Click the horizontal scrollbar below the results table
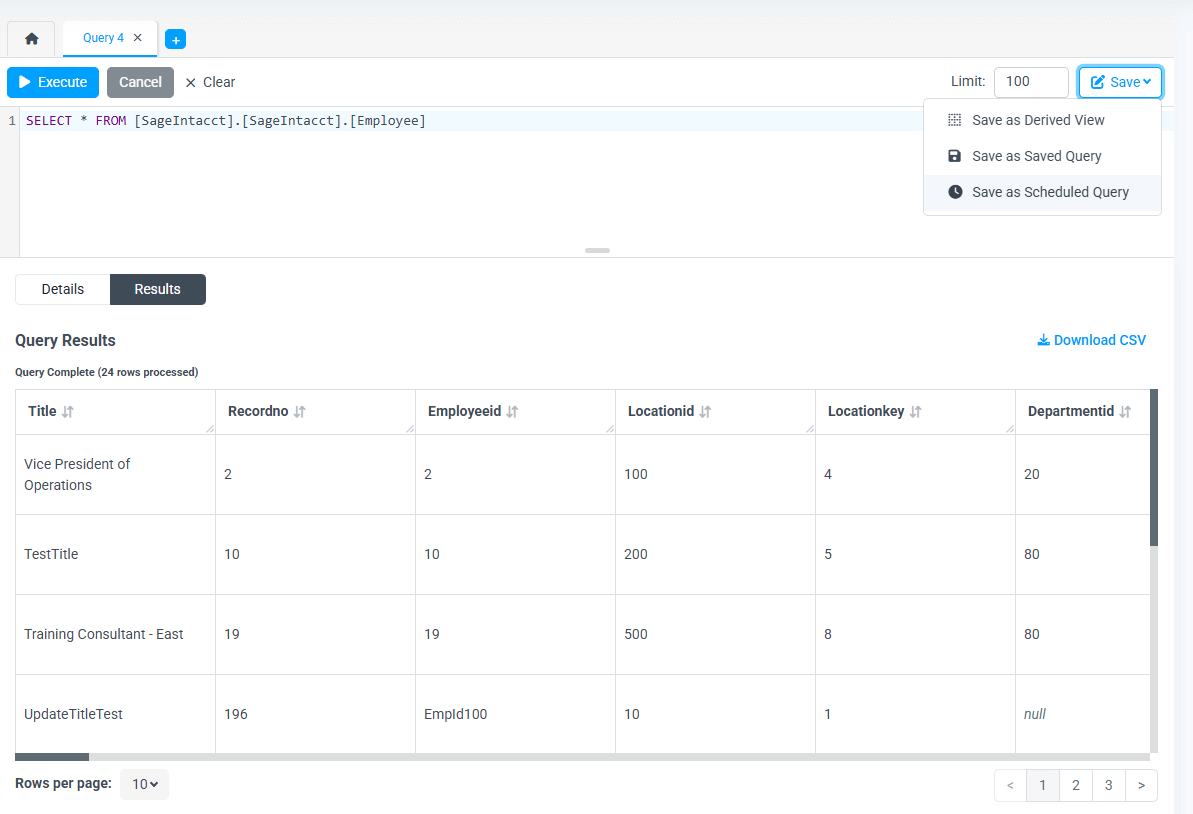 pyautogui.click(x=51, y=757)
